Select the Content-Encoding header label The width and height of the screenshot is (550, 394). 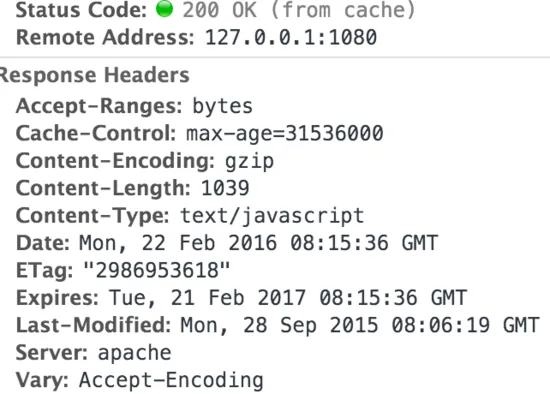click(115, 161)
